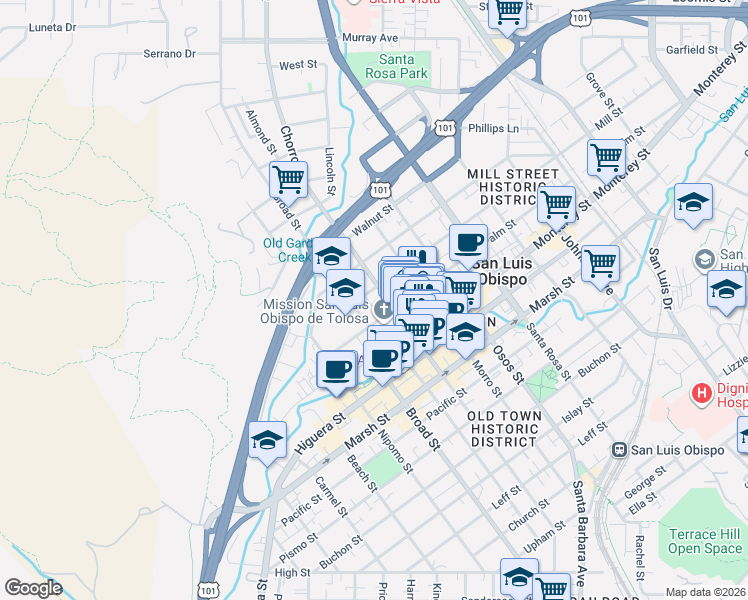This screenshot has width=748, height=600.
Task: Click the Islay St label
Action: (x=577, y=410)
